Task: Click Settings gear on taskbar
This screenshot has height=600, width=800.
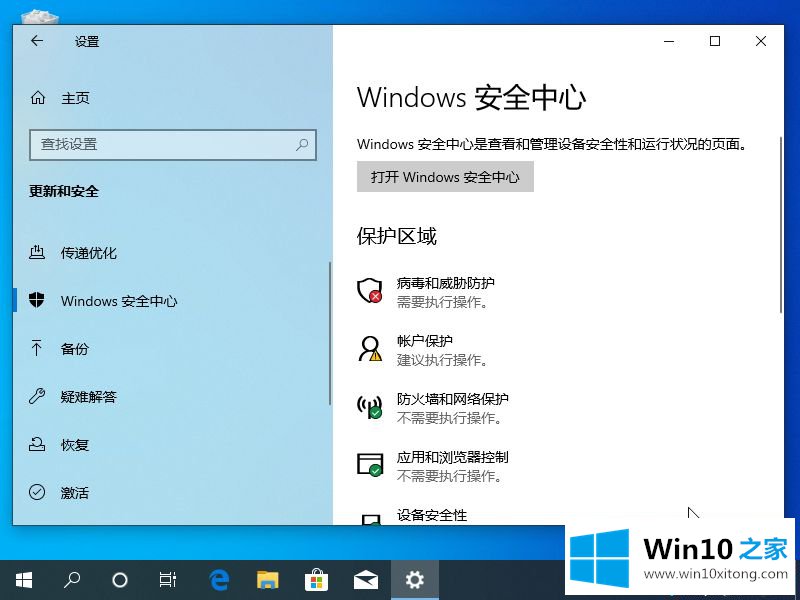Action: coord(414,580)
